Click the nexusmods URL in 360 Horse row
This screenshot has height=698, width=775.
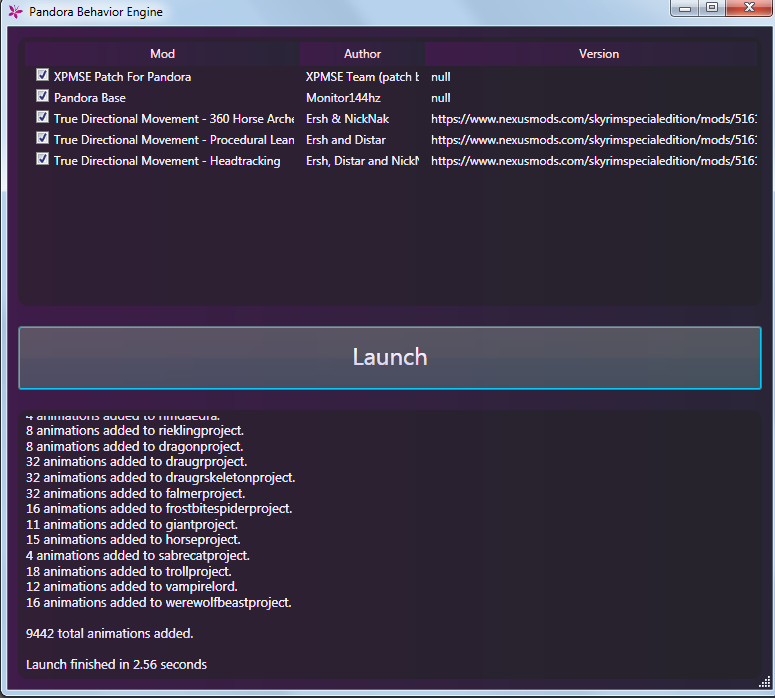594,119
